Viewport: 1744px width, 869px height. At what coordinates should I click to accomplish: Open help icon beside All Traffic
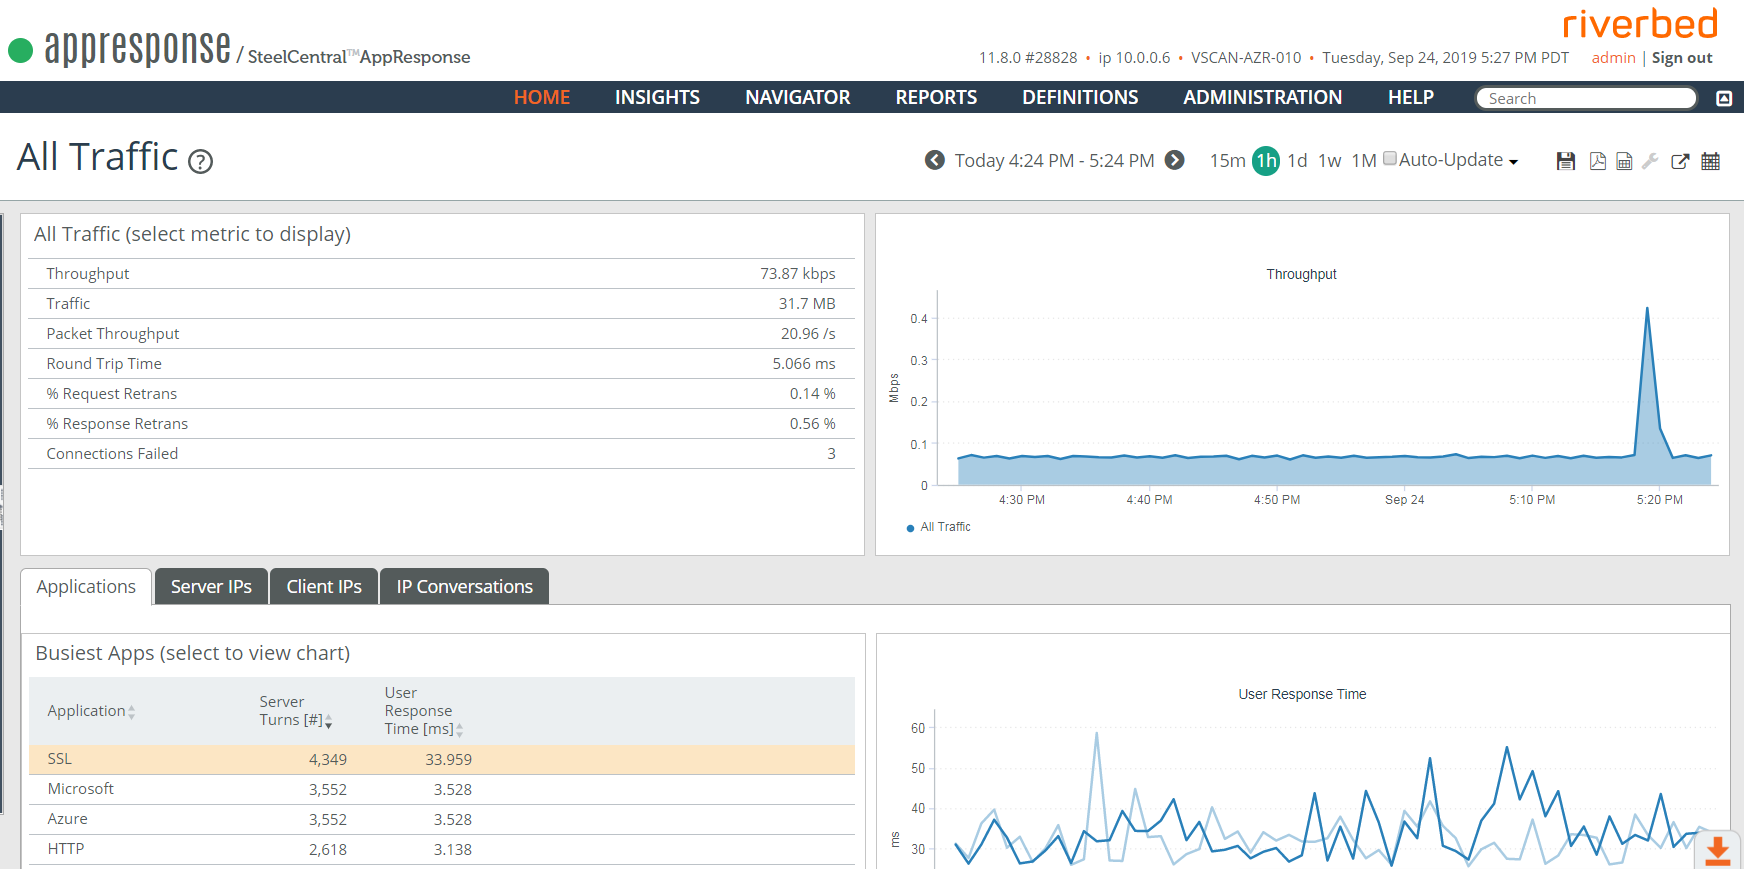201,162
